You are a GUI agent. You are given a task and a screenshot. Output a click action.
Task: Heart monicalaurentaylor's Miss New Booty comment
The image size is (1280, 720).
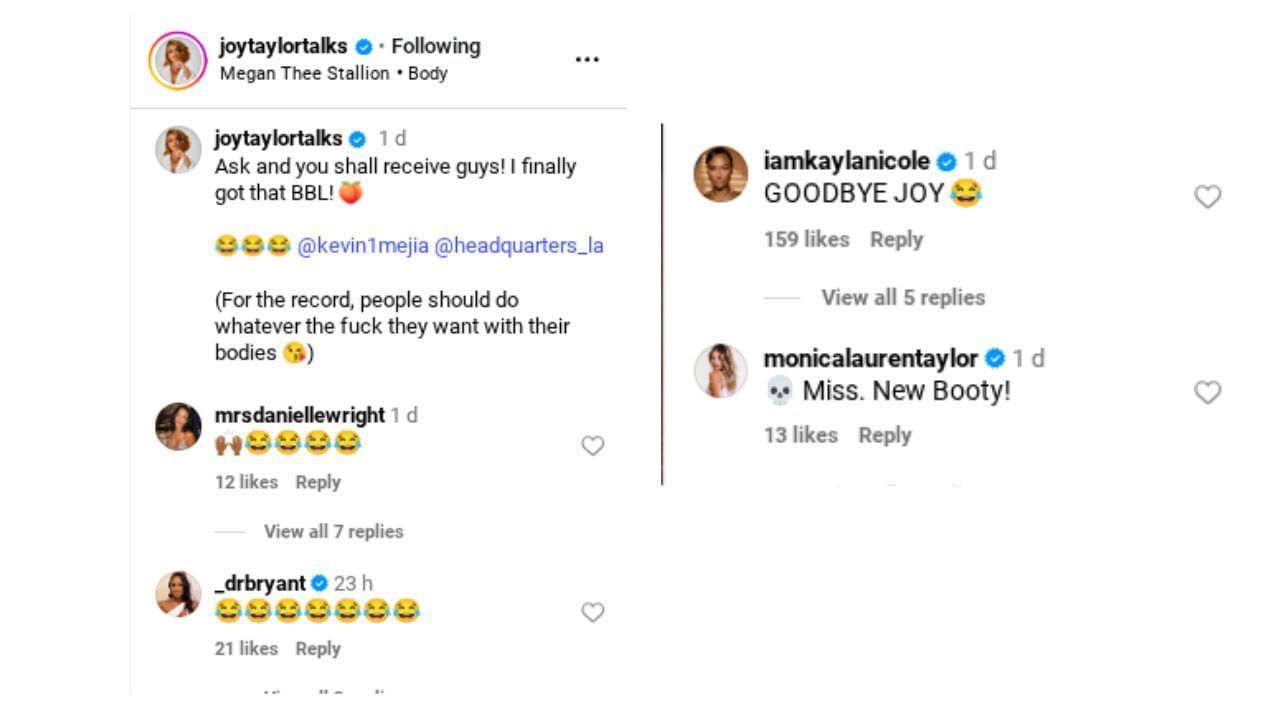[x=1208, y=393]
